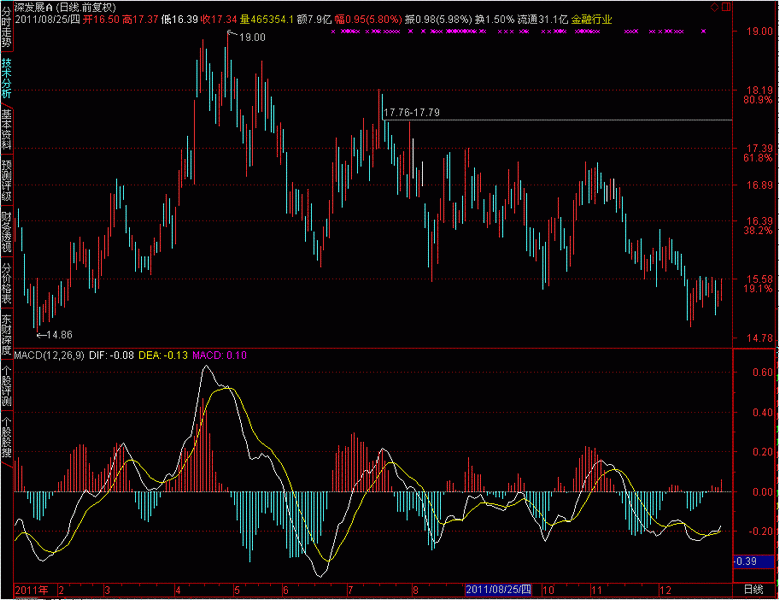Viewport: 779px width, 600px height.
Task: Open the 基本资料 sidebar tab
Action: [6, 130]
